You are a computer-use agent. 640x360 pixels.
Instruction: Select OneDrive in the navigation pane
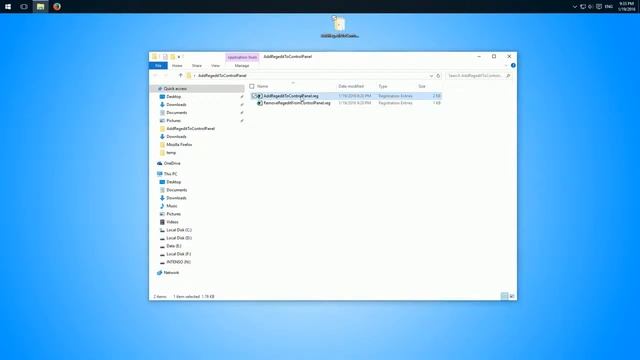(172, 163)
